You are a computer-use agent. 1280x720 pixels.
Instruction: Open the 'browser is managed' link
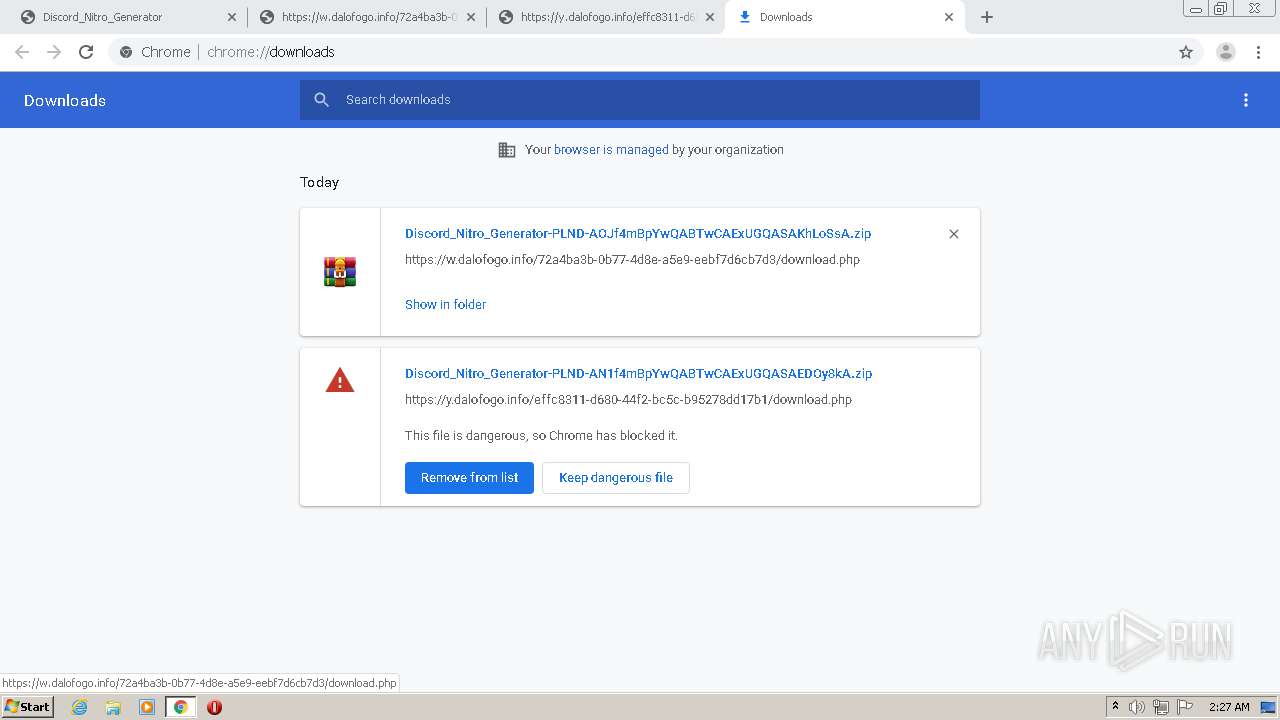click(611, 150)
